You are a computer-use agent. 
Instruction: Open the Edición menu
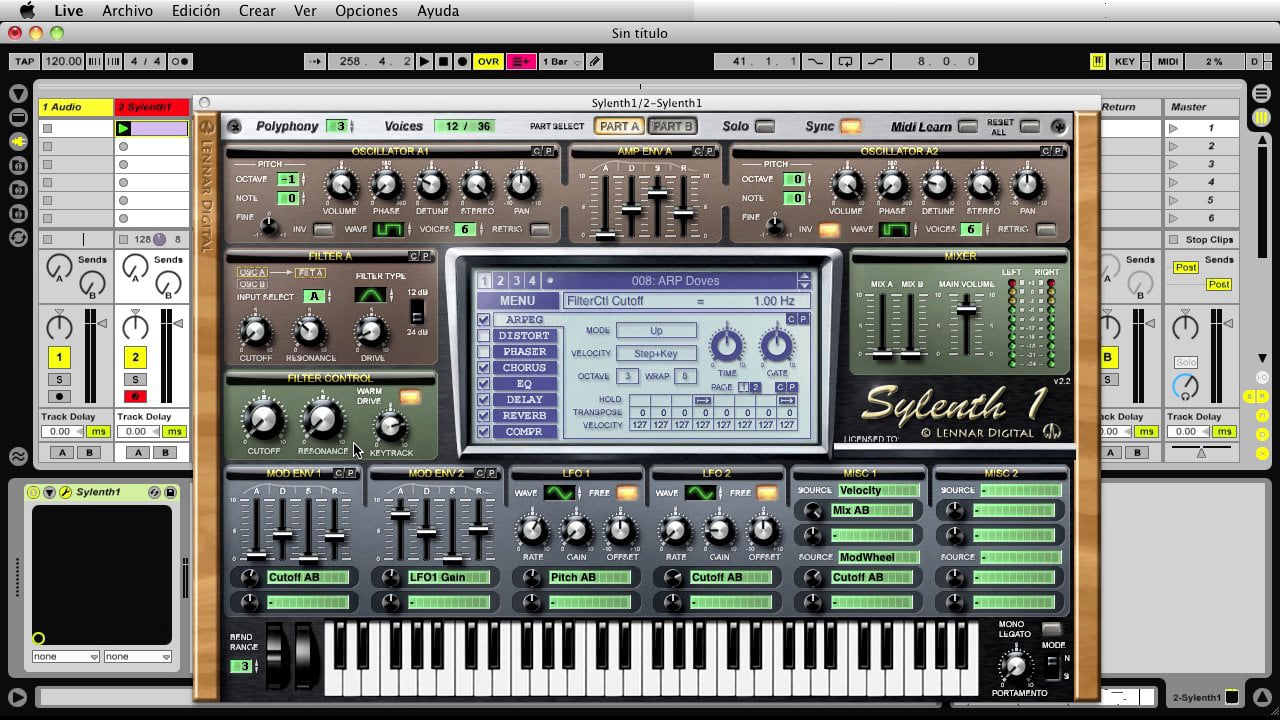[196, 11]
